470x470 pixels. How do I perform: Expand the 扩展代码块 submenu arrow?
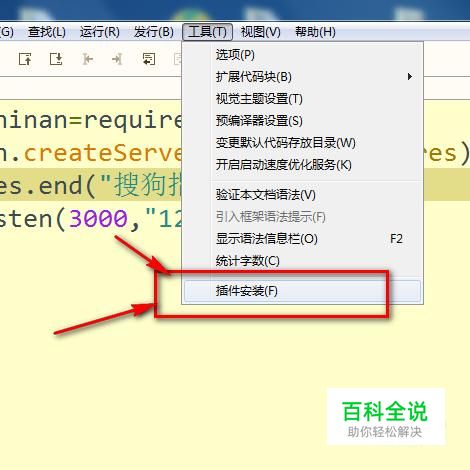pos(410,77)
